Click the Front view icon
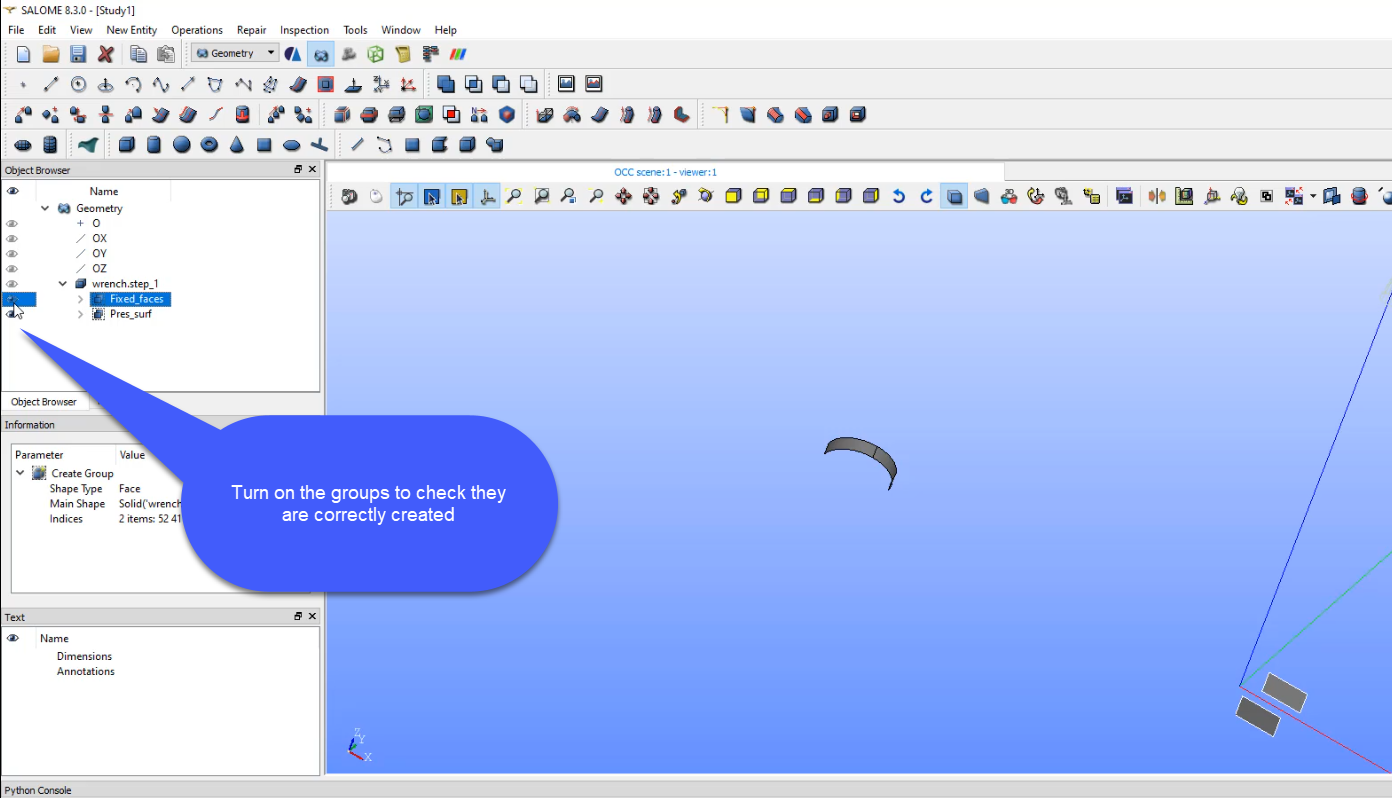This screenshot has height=798, width=1392. (733, 195)
